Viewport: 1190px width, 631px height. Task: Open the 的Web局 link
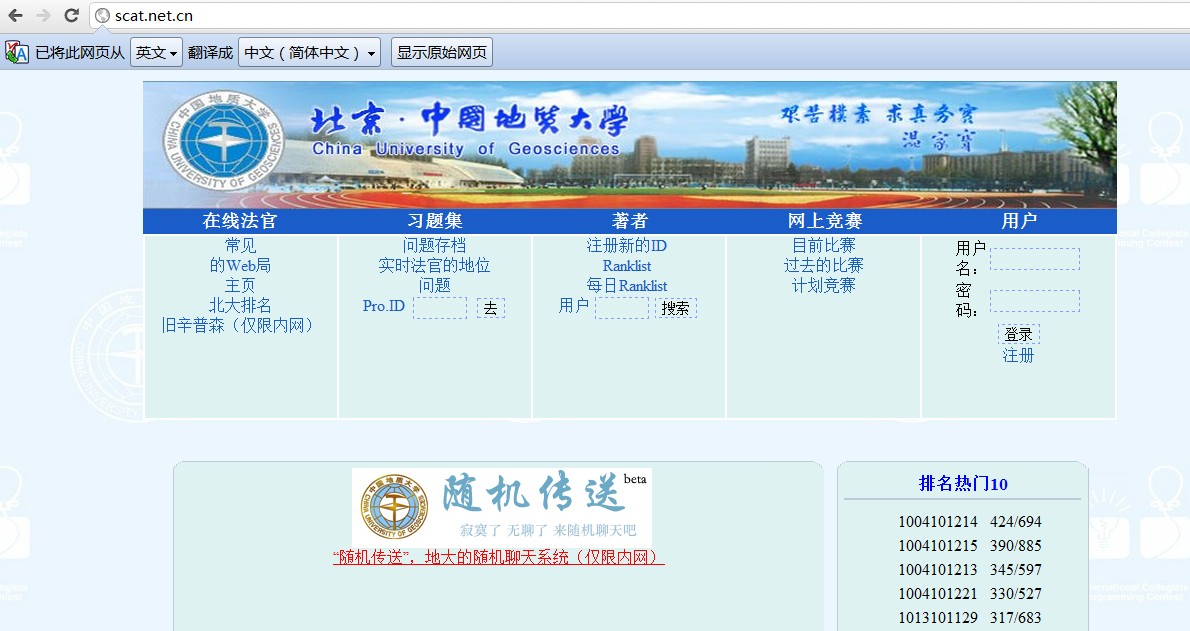(x=241, y=265)
